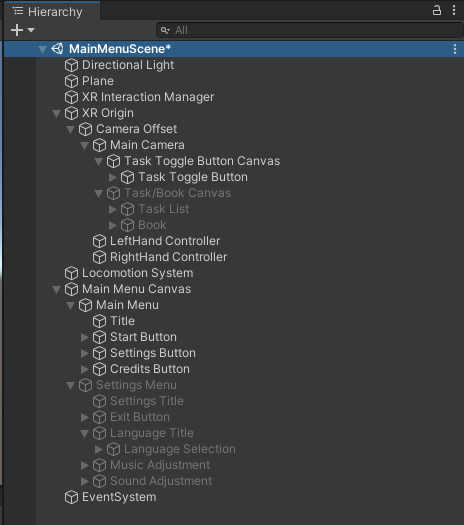Collapse the XR Origin foldout
The width and height of the screenshot is (464, 525).
pos(56,114)
